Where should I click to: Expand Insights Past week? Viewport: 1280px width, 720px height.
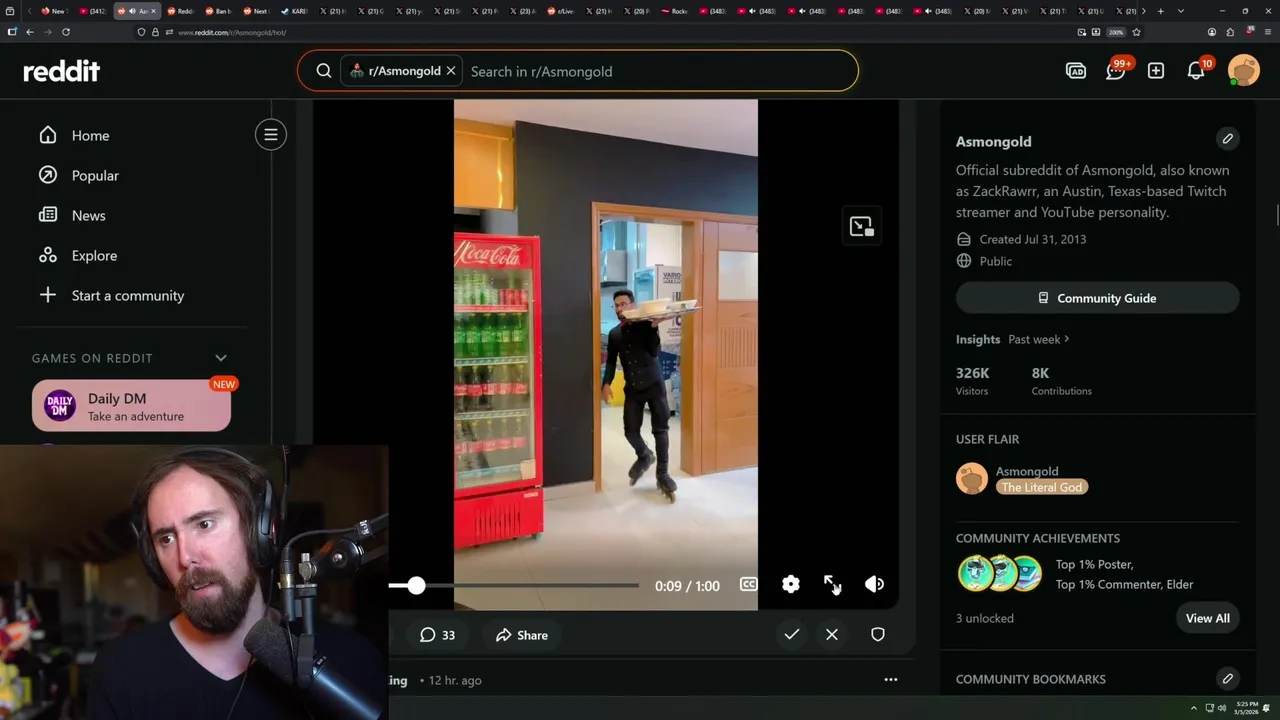coord(1039,339)
